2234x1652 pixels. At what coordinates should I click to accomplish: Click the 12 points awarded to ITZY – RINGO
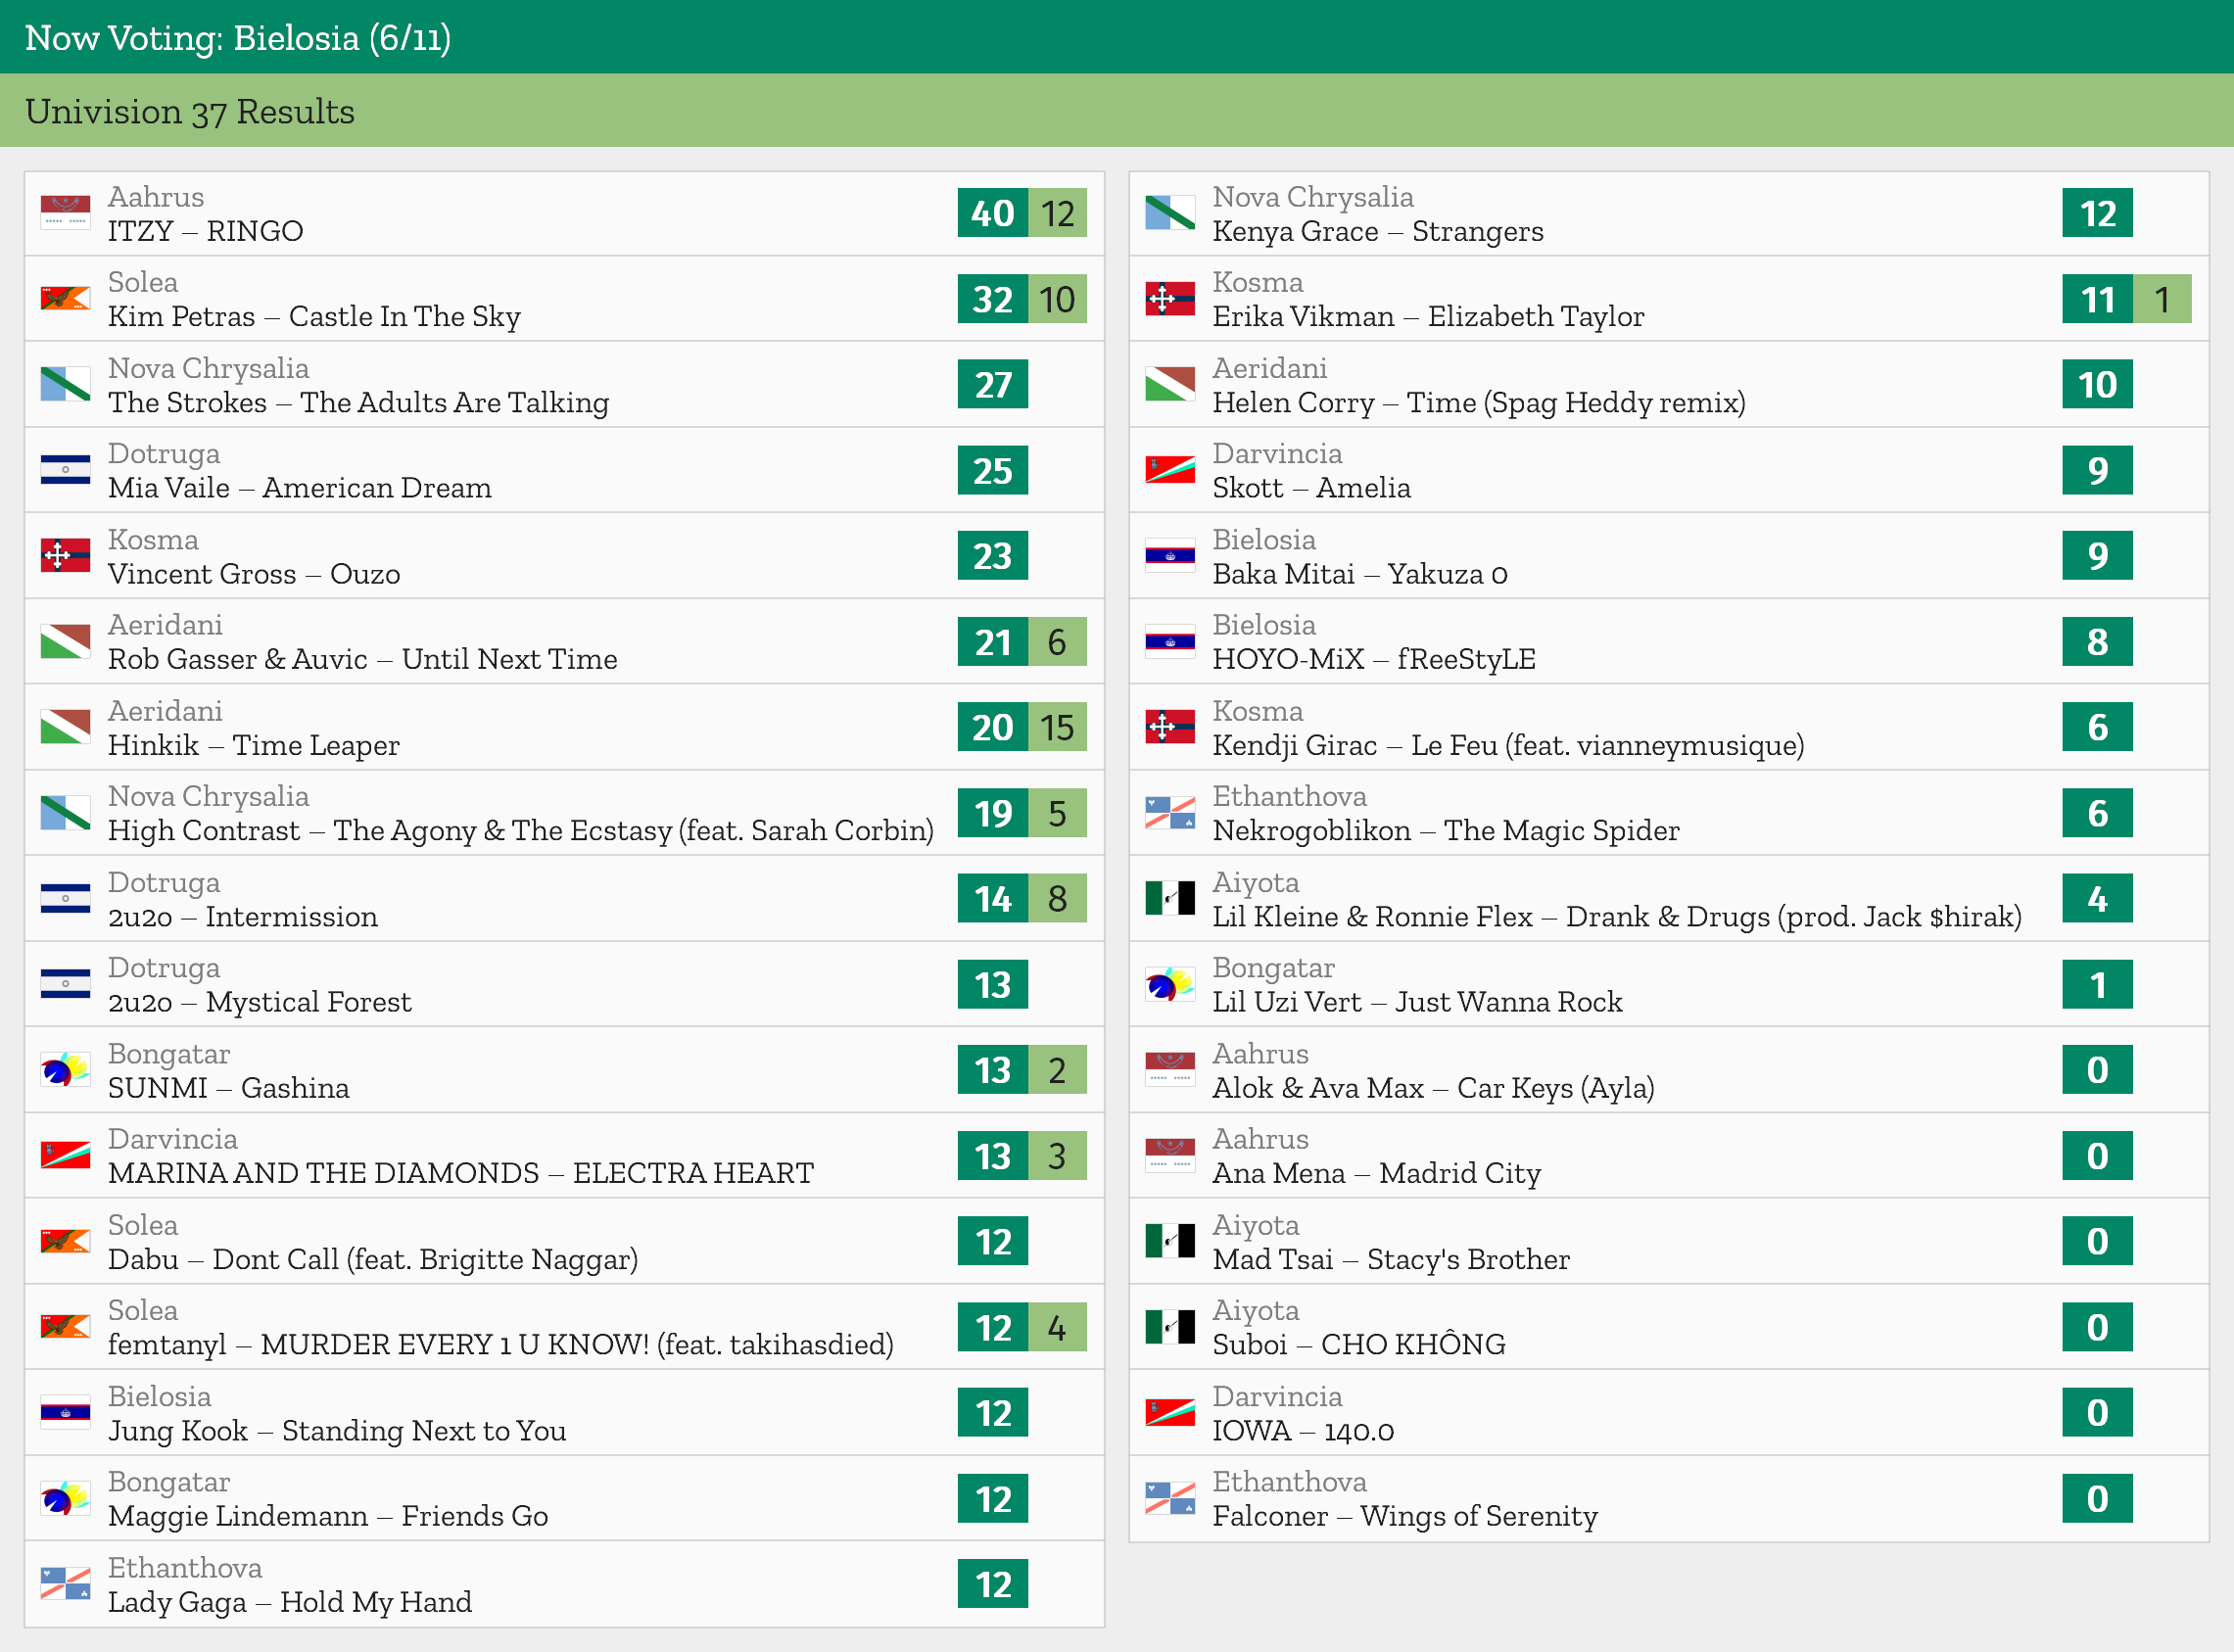click(1058, 213)
